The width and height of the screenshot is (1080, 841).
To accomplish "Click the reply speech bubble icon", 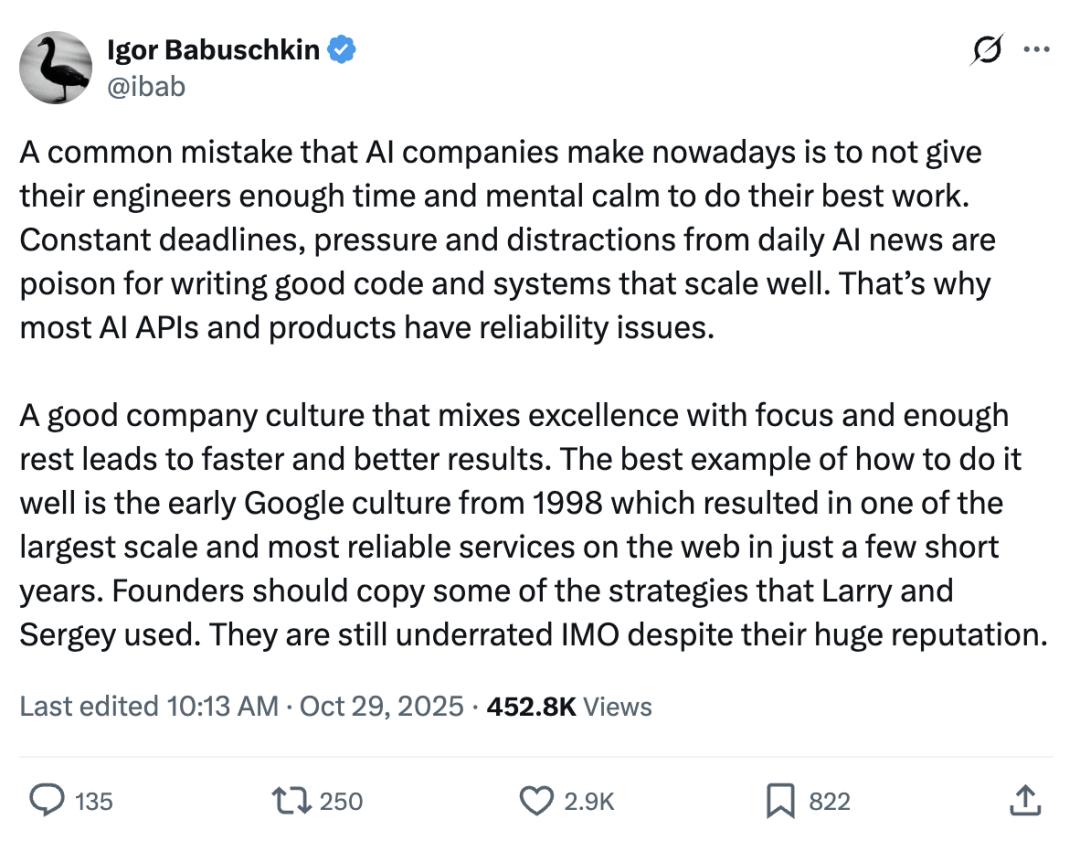I will (44, 800).
